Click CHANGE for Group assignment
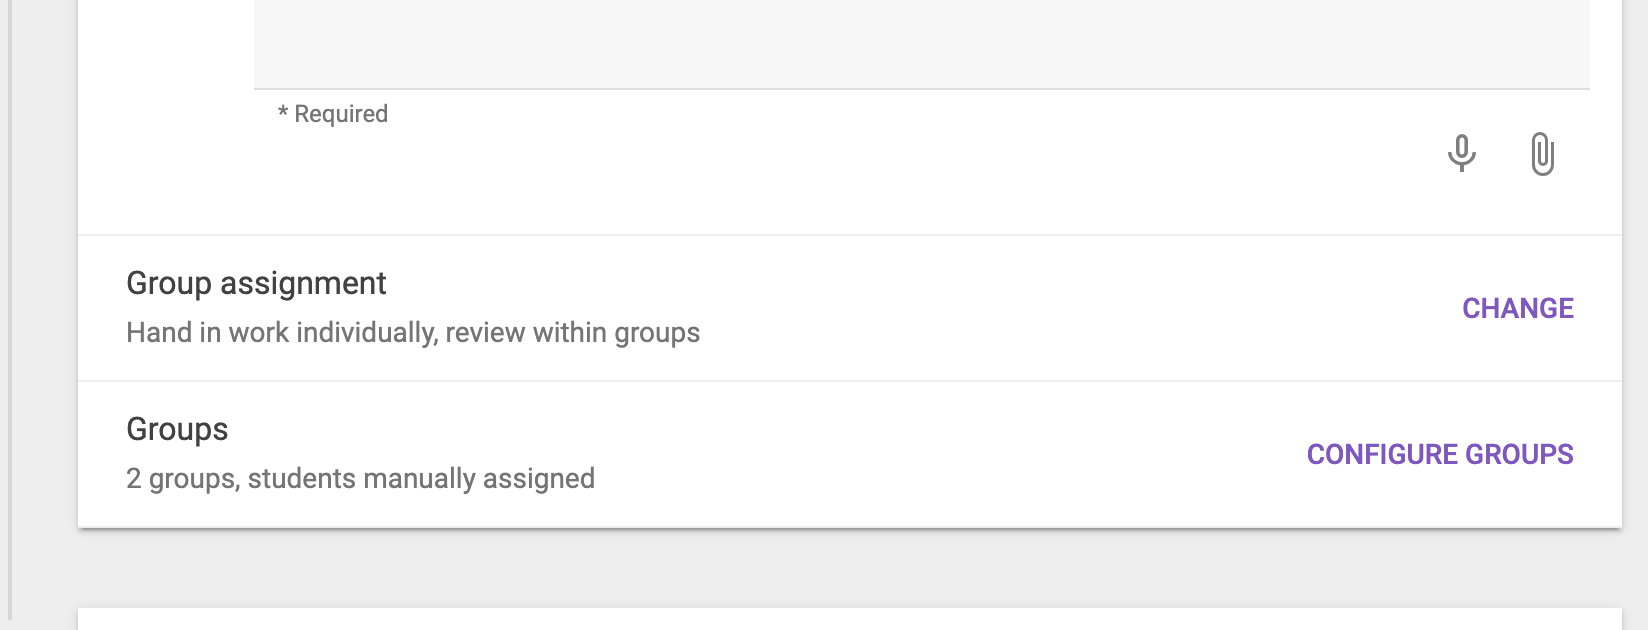The width and height of the screenshot is (1648, 630). tap(1518, 308)
